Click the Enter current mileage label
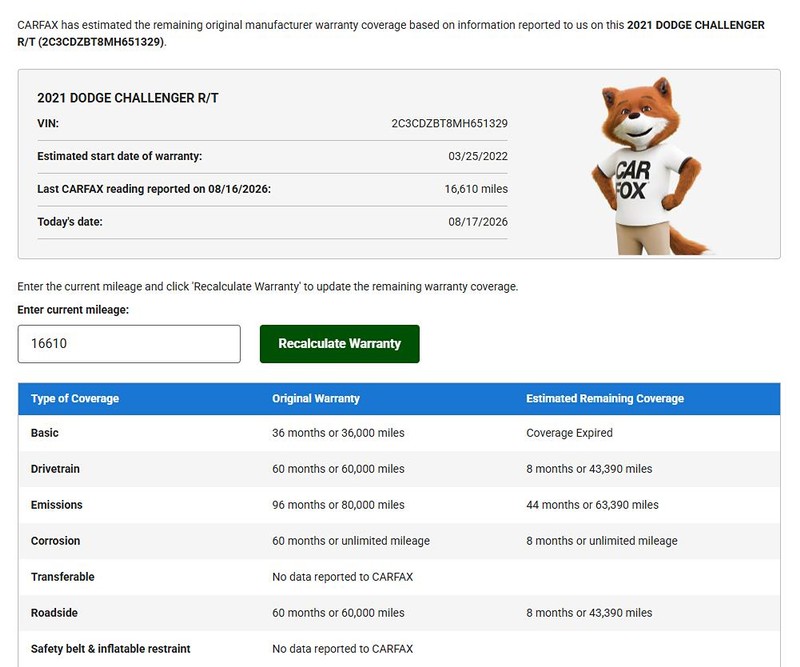This screenshot has height=667, width=800. tap(73, 310)
